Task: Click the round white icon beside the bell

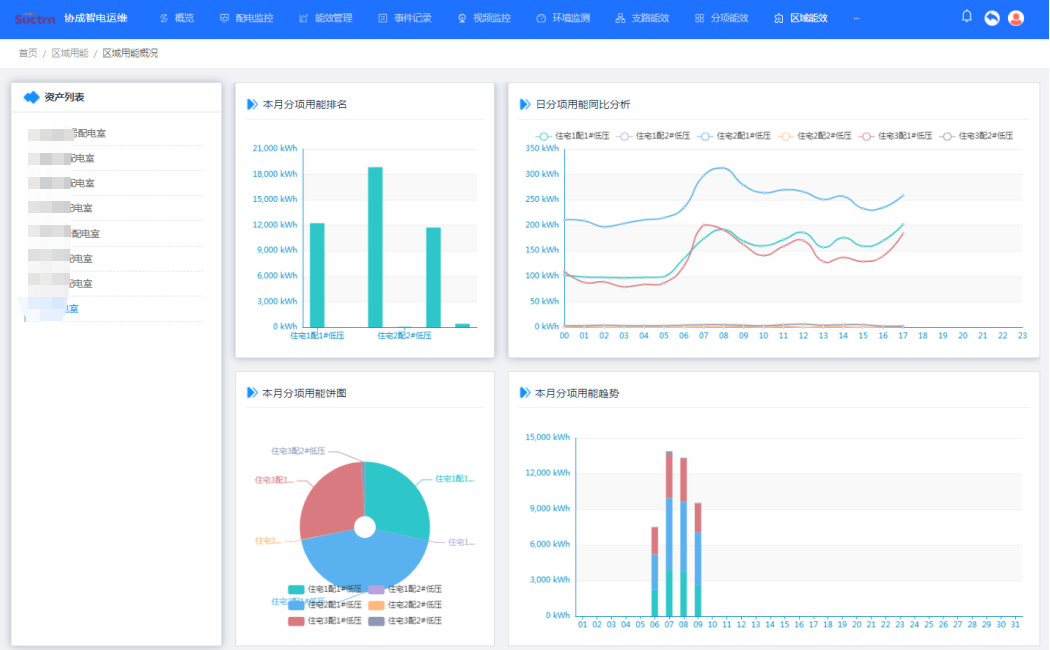Action: pos(992,18)
